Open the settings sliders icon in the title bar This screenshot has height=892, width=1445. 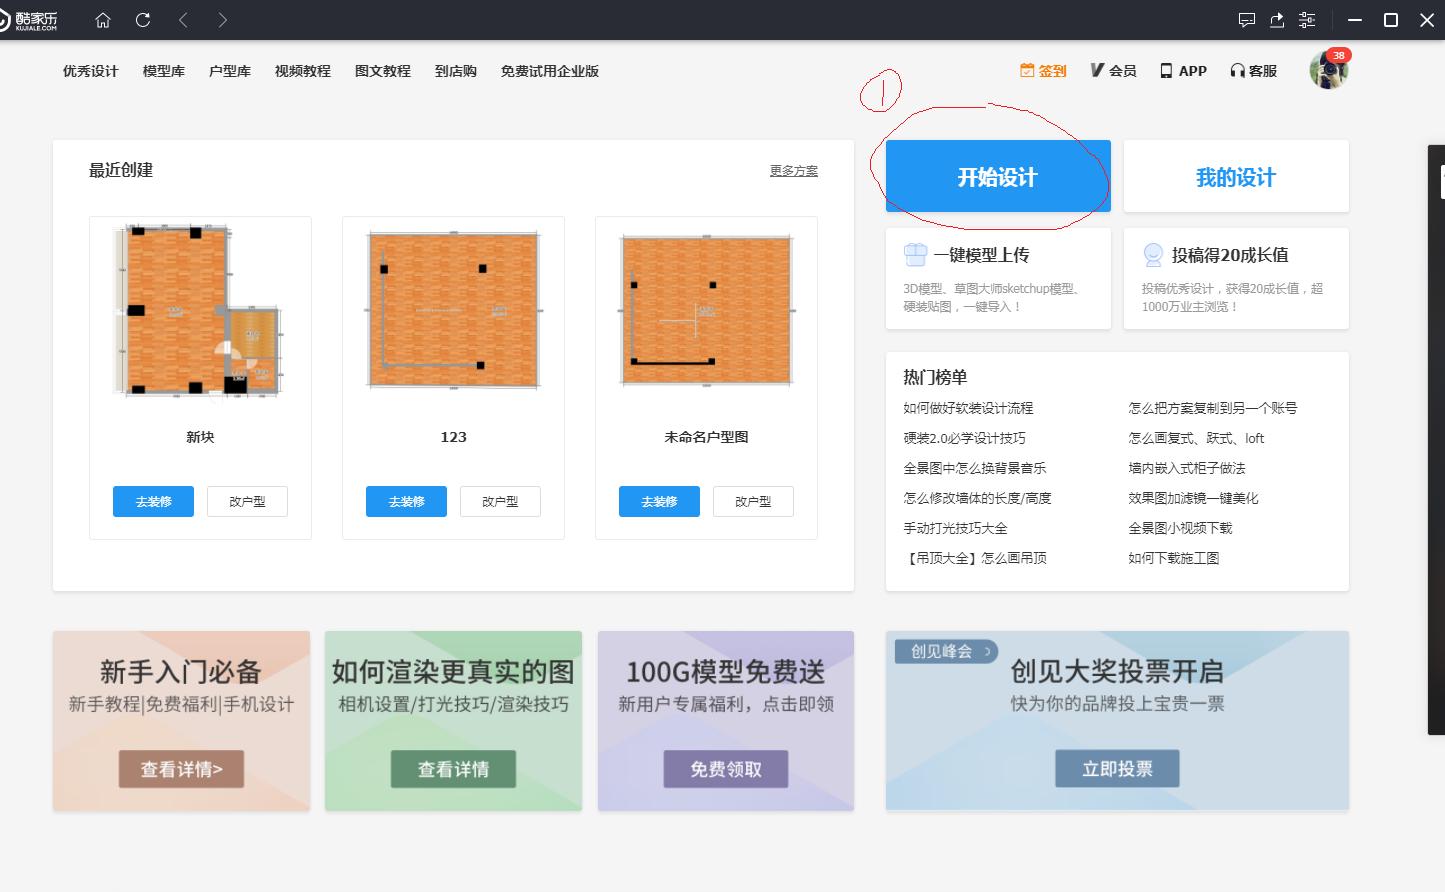pos(1305,19)
